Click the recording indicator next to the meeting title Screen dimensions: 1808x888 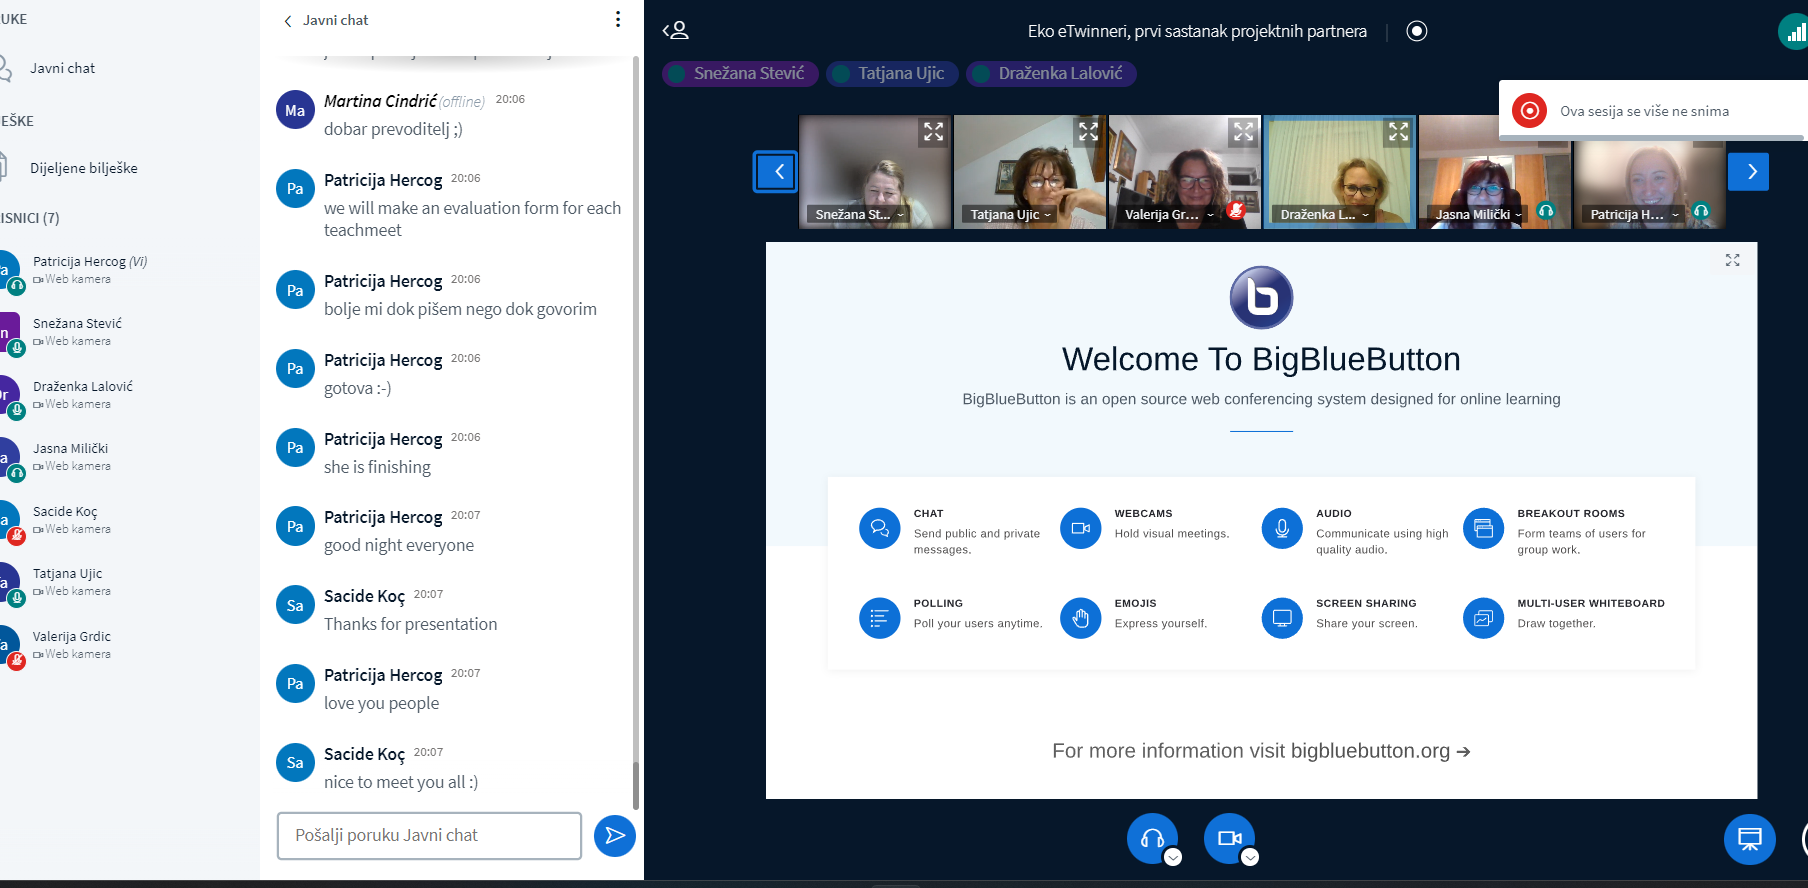pos(1417,31)
